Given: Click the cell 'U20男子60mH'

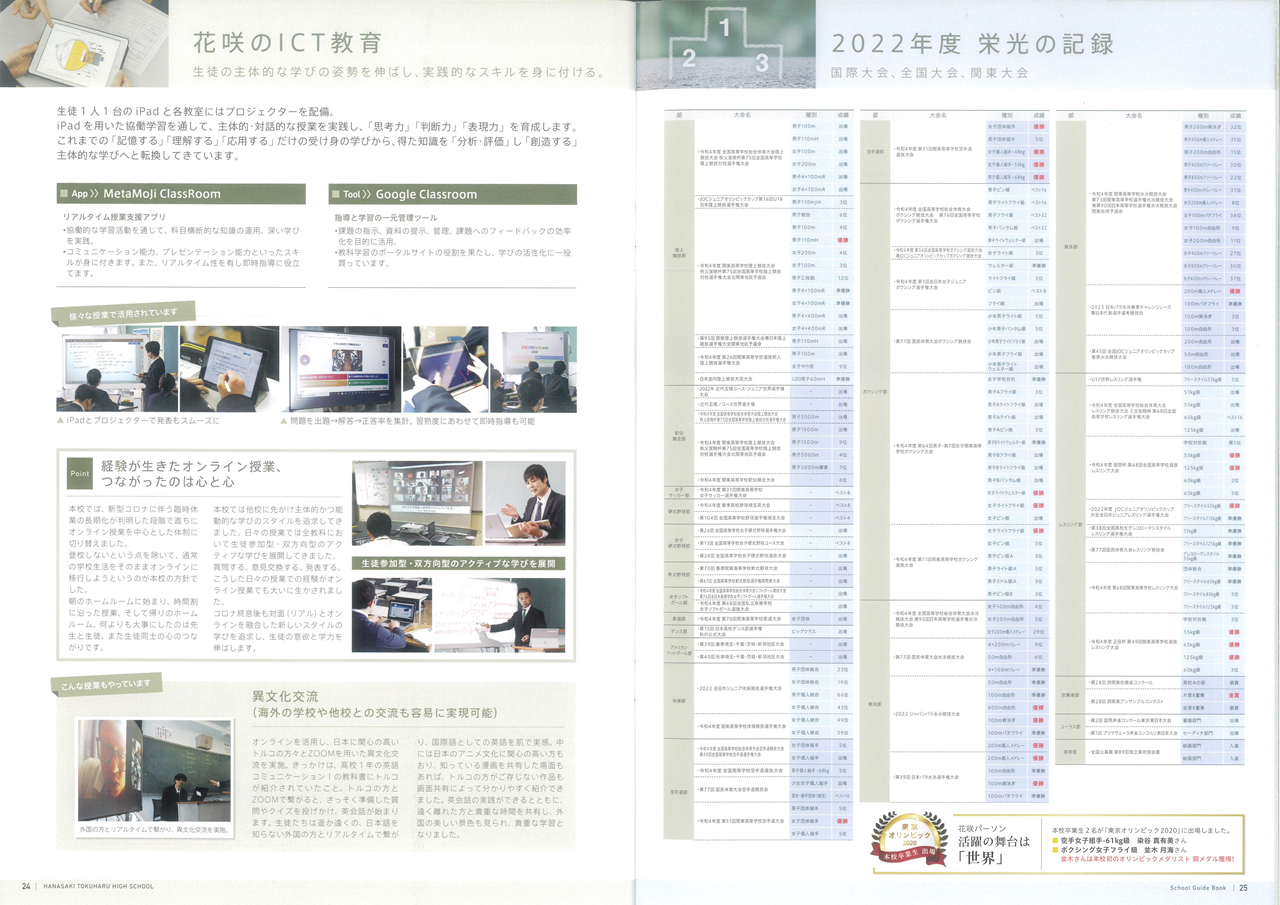Looking at the screenshot, I should 810,379.
